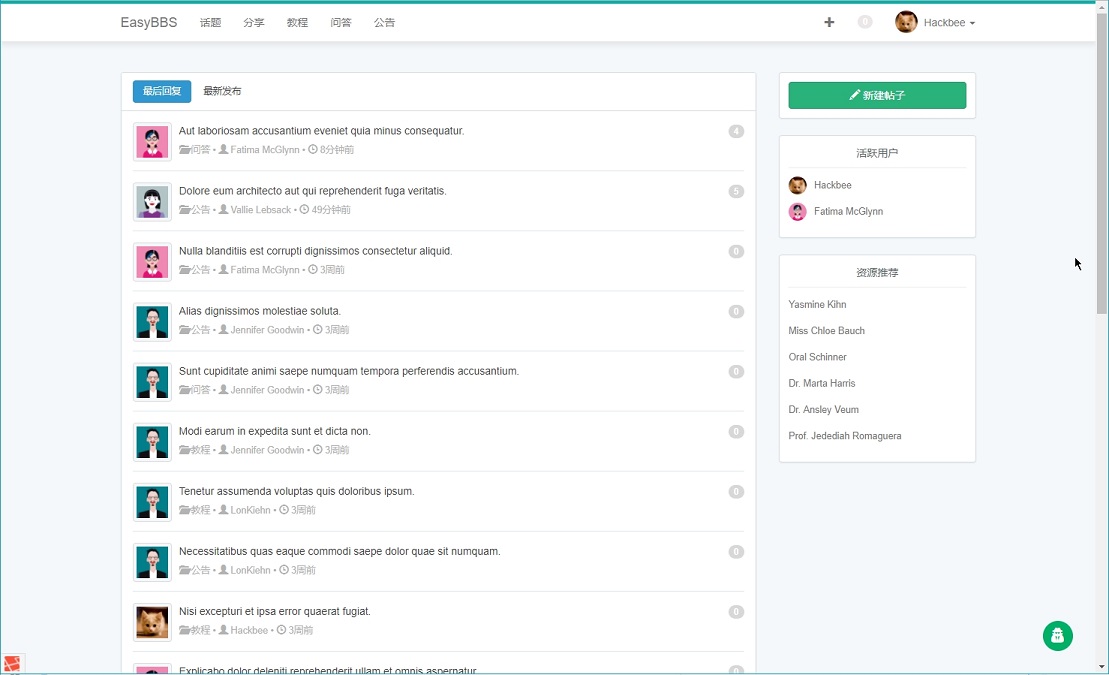This screenshot has width=1109, height=675.
Task: Click the reply count badge showing 5
Action: point(736,191)
